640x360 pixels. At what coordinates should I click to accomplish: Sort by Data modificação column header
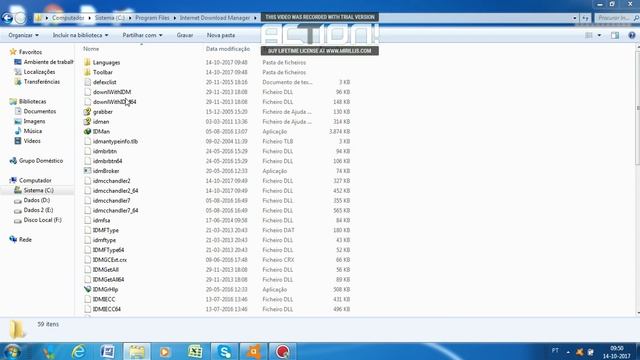tap(228, 49)
